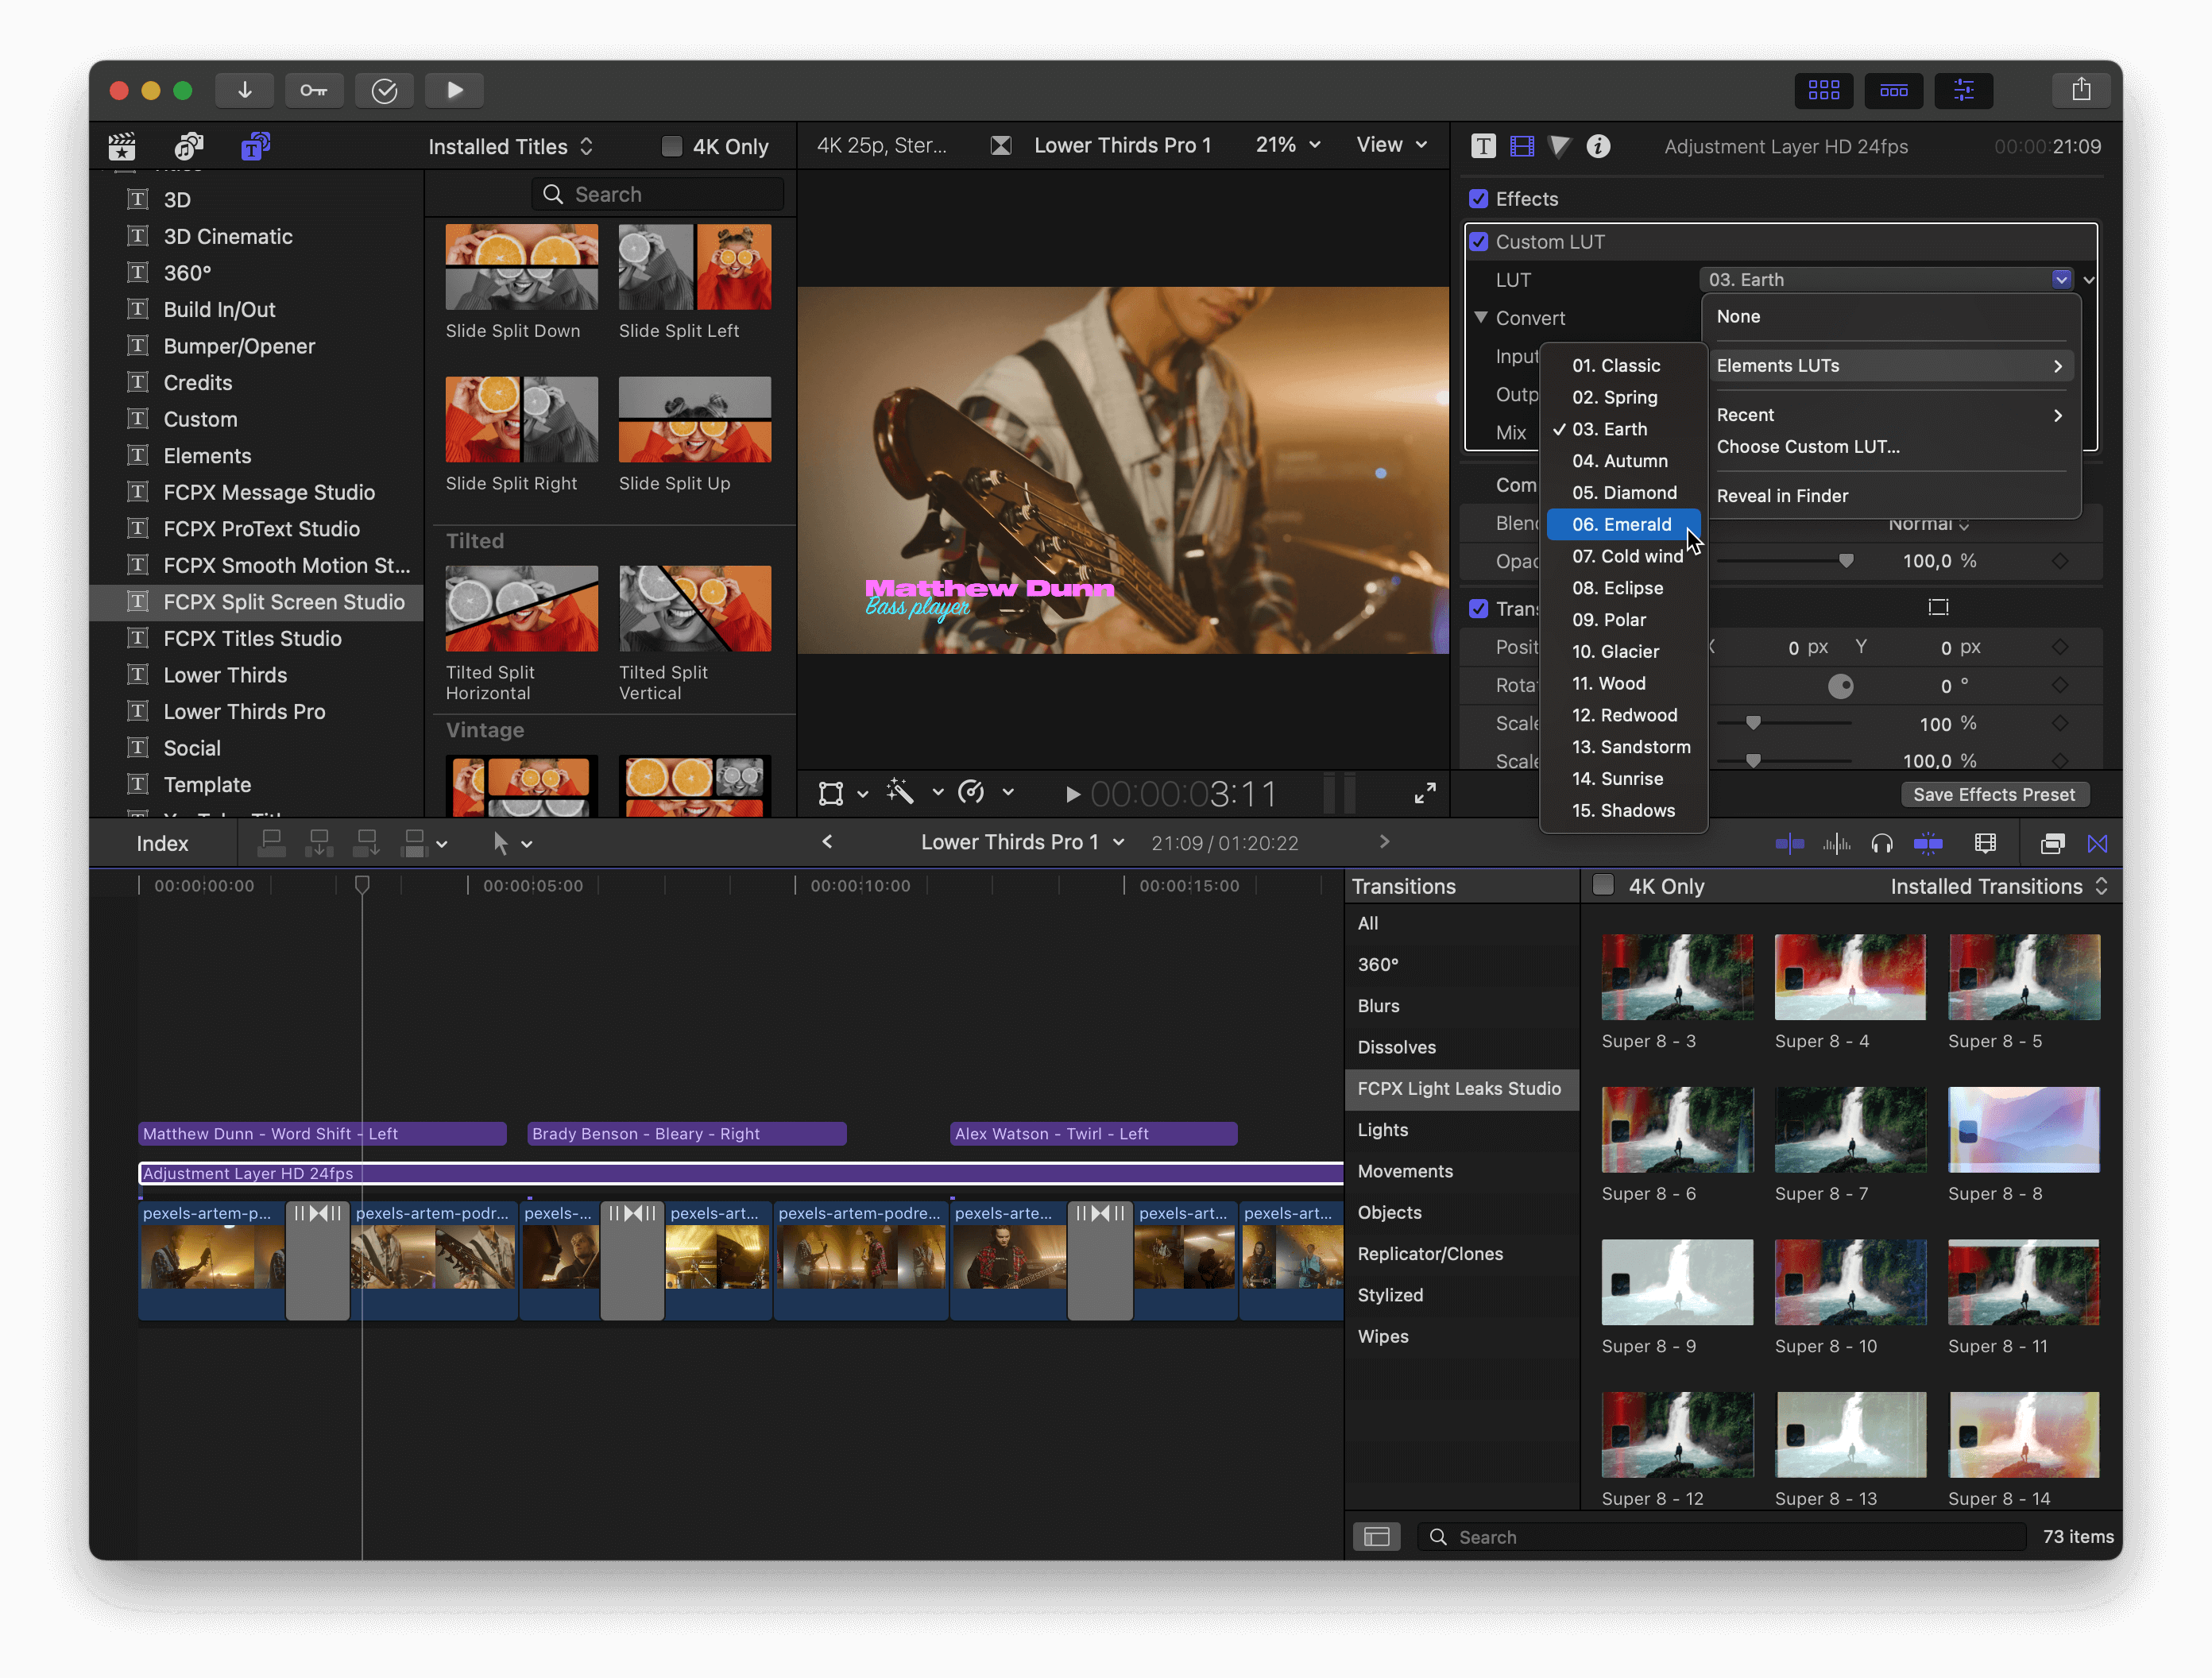Open the share export icon

[2080, 90]
